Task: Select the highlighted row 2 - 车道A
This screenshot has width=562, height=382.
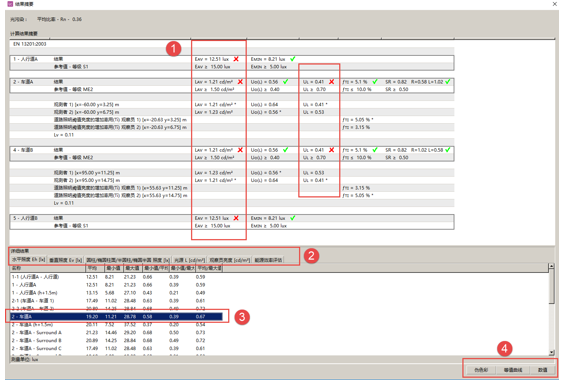Action: point(116,316)
